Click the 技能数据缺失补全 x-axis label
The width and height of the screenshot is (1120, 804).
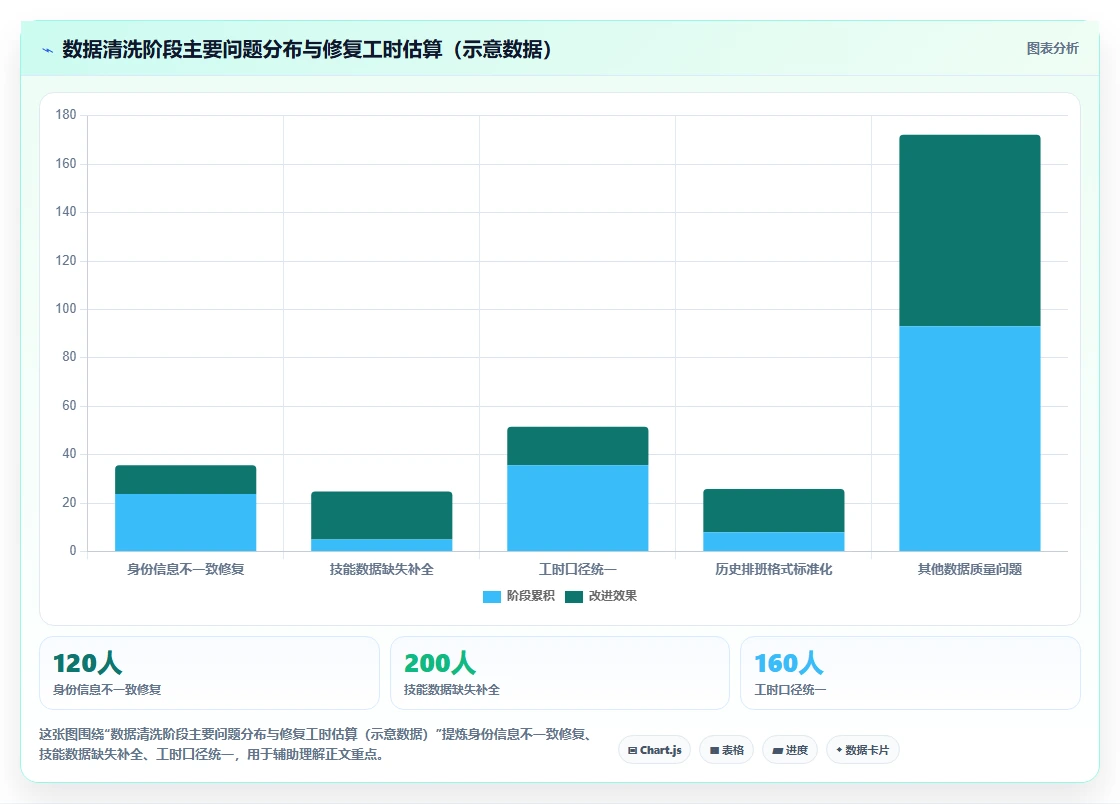381,569
